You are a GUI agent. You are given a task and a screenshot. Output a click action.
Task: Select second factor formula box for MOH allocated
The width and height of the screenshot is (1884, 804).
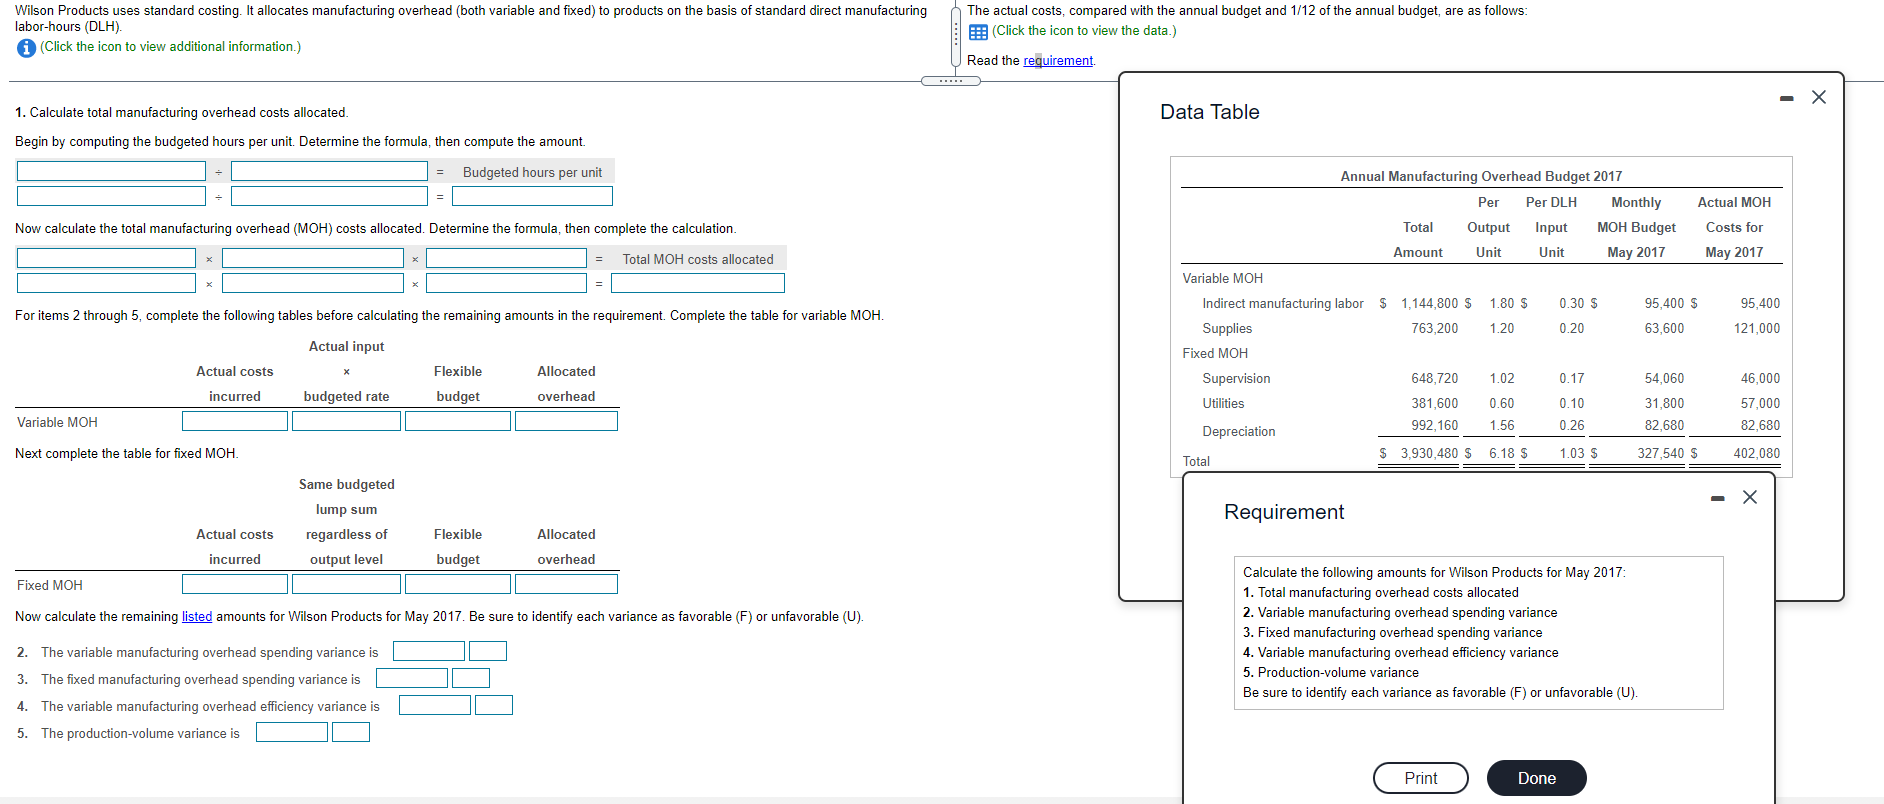[313, 258]
